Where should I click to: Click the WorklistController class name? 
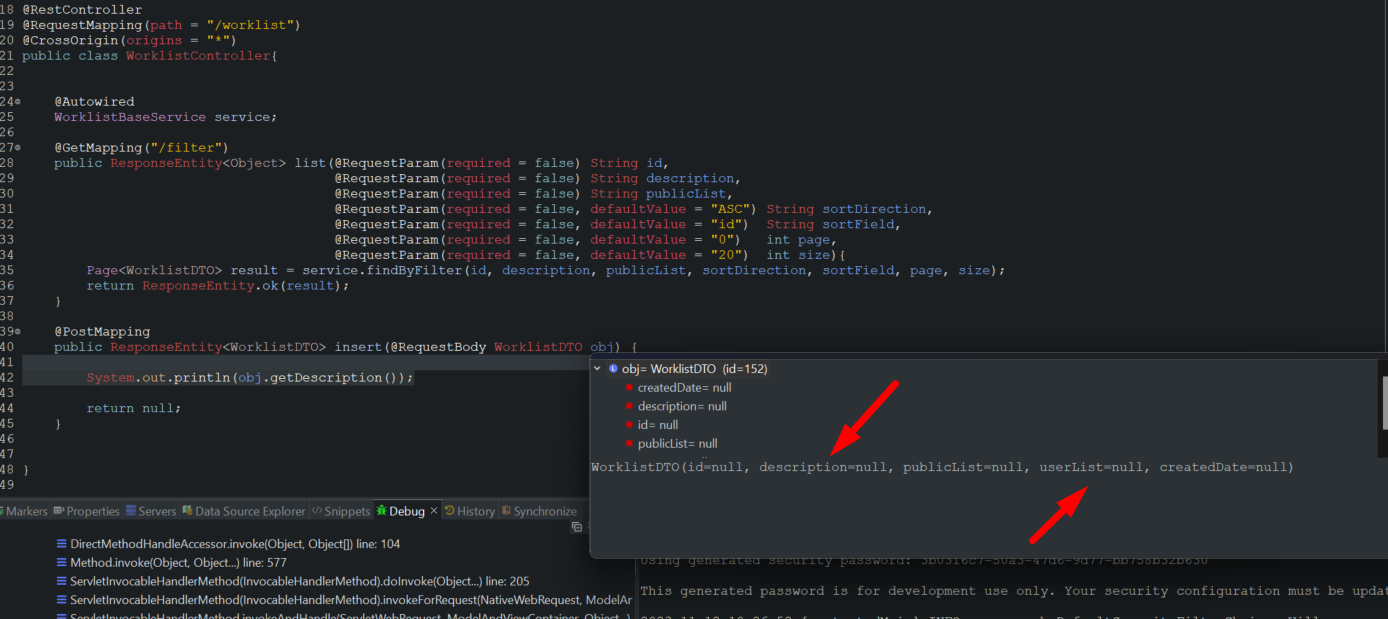click(x=198, y=56)
